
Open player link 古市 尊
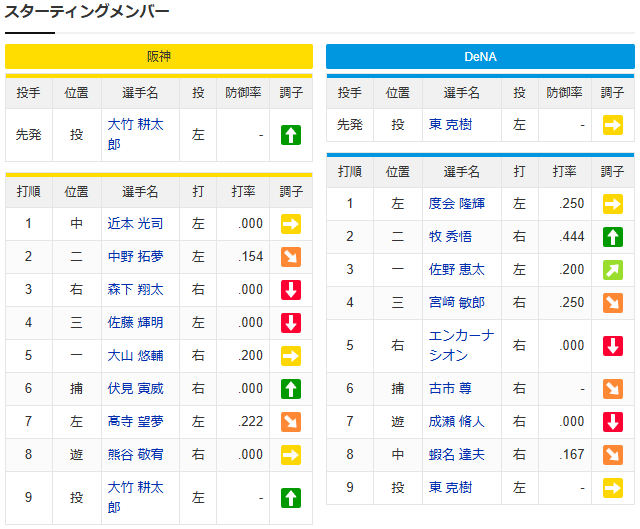[450, 389]
